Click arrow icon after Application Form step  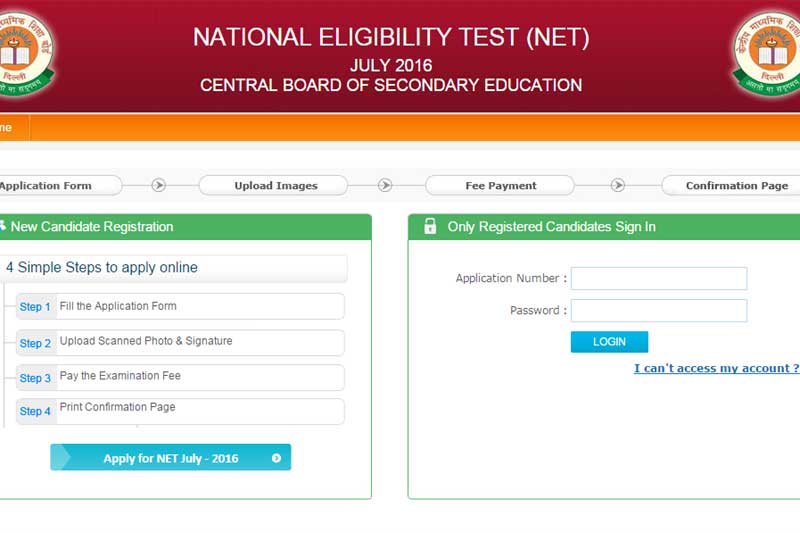point(159,185)
